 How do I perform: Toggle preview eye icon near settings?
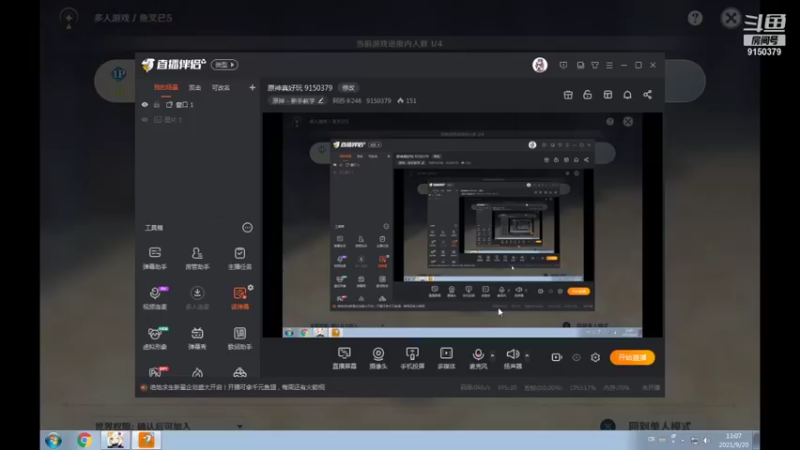click(576, 357)
